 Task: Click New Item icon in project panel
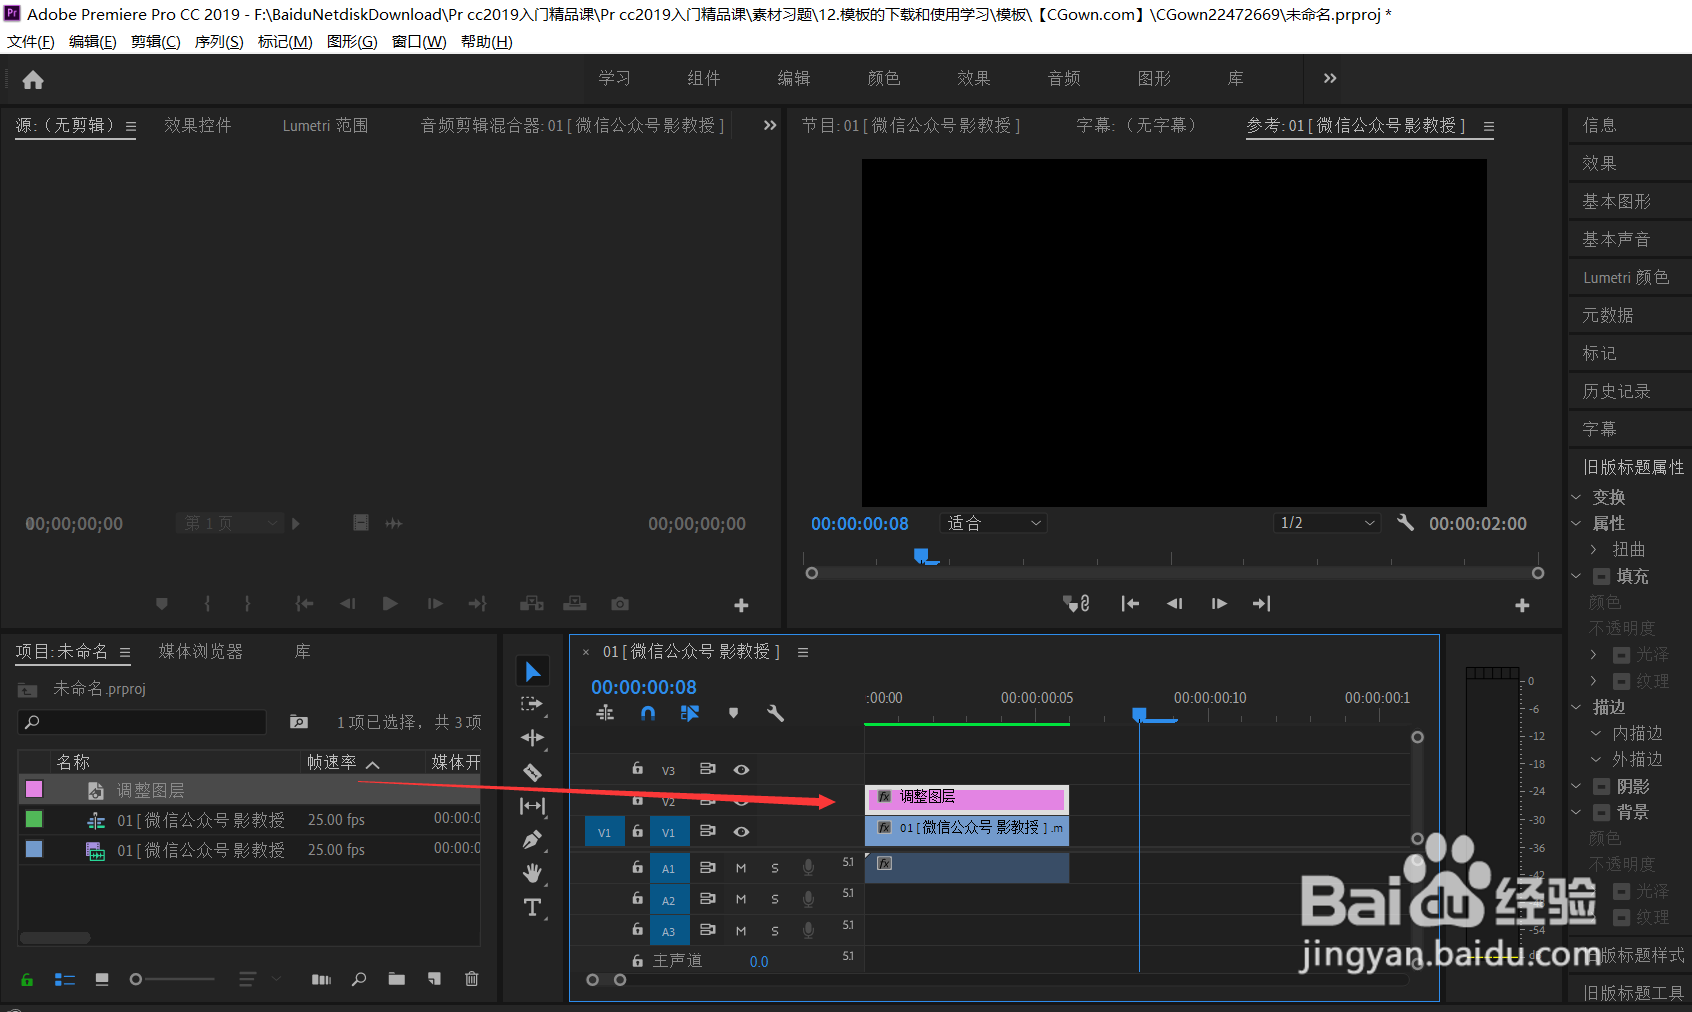pyautogui.click(x=434, y=979)
